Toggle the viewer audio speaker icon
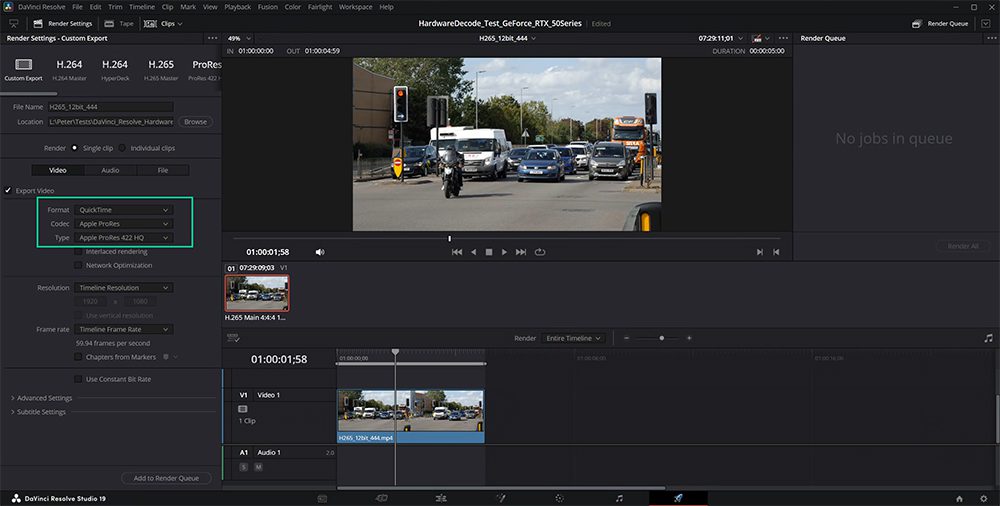The height and width of the screenshot is (506, 1000). [320, 252]
